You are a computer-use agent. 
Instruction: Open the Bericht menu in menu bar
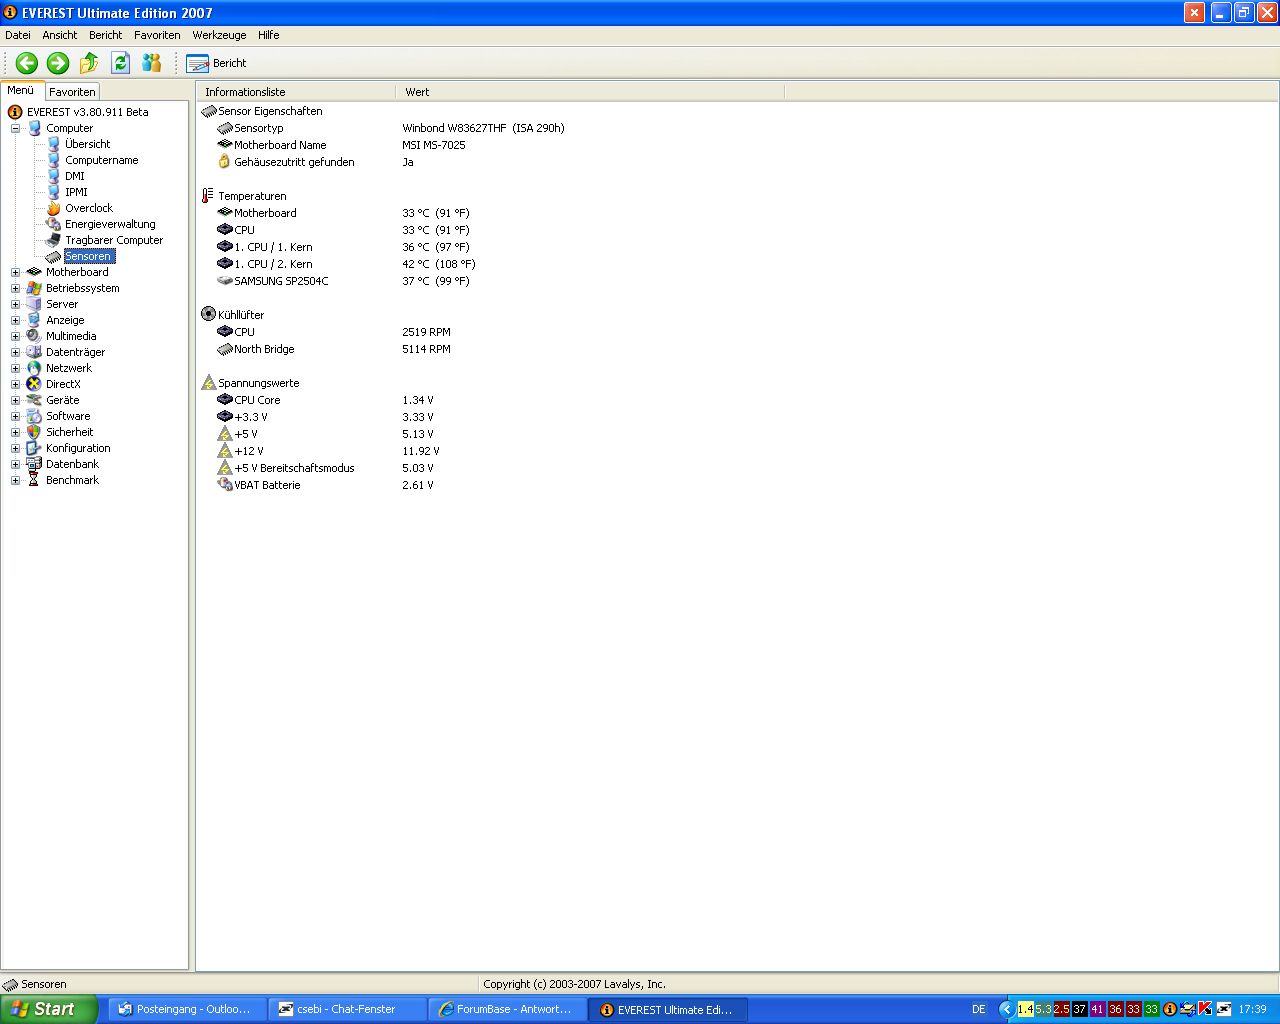(106, 35)
